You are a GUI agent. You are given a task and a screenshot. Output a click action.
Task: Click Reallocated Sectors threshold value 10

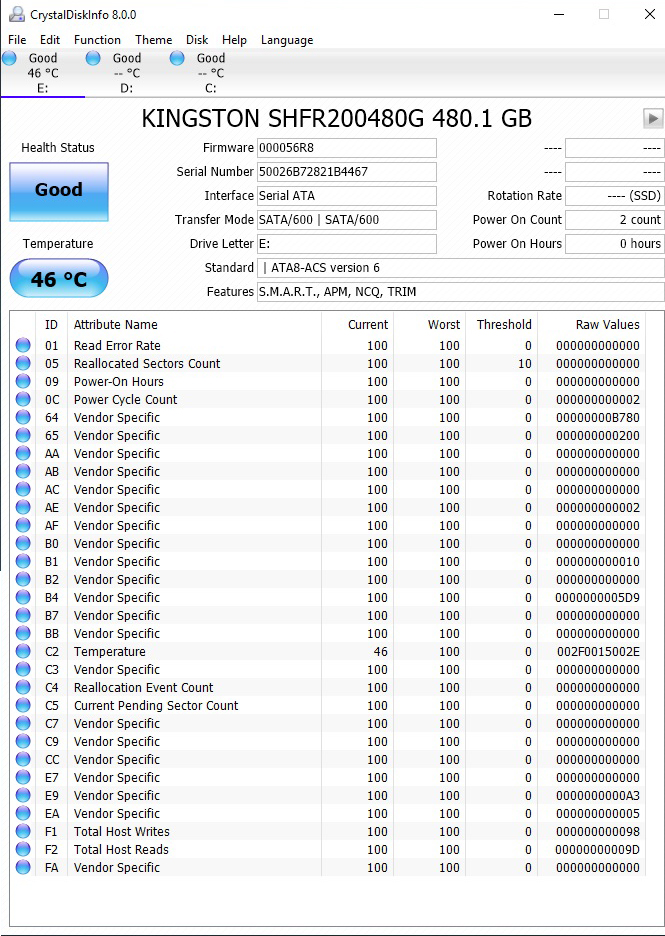pyautogui.click(x=525, y=363)
